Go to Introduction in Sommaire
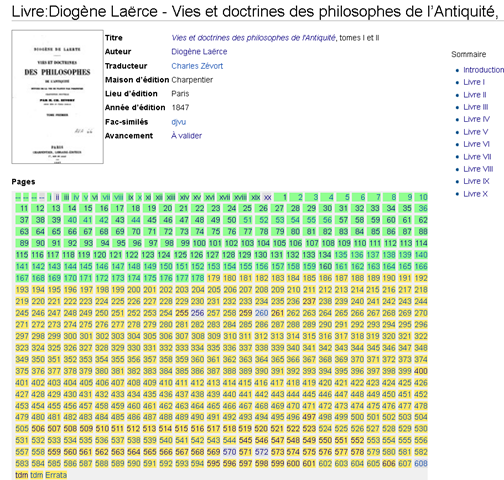 click(x=483, y=70)
